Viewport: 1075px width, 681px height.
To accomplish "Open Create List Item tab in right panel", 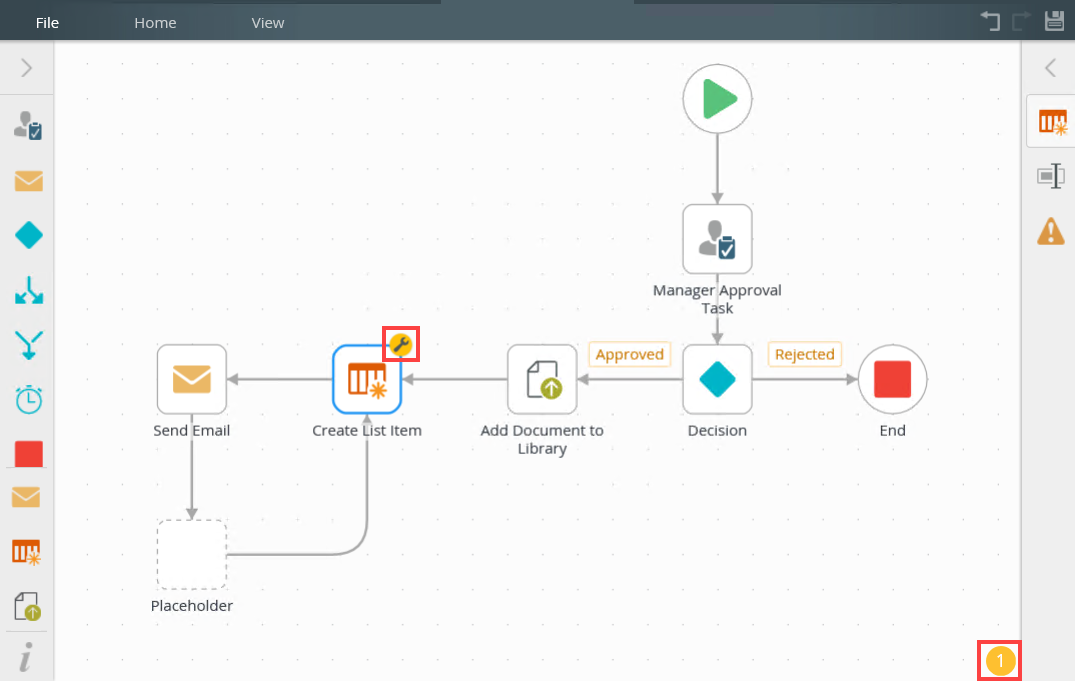I will [1052, 122].
